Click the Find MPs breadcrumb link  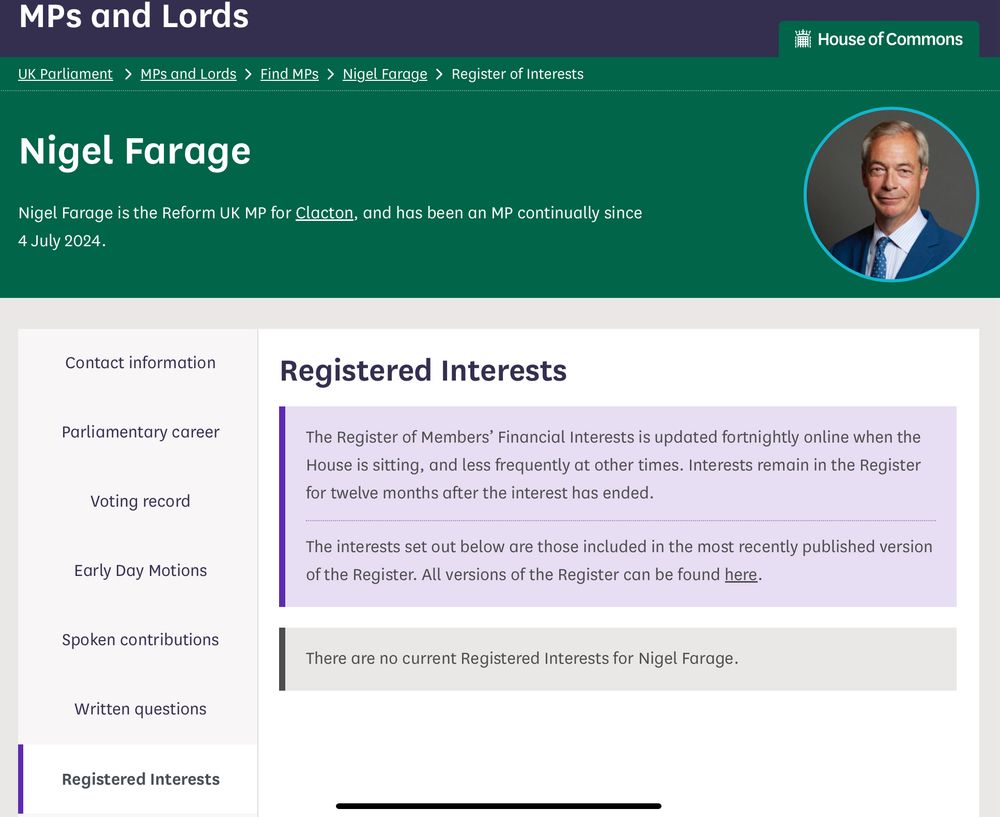(x=289, y=74)
